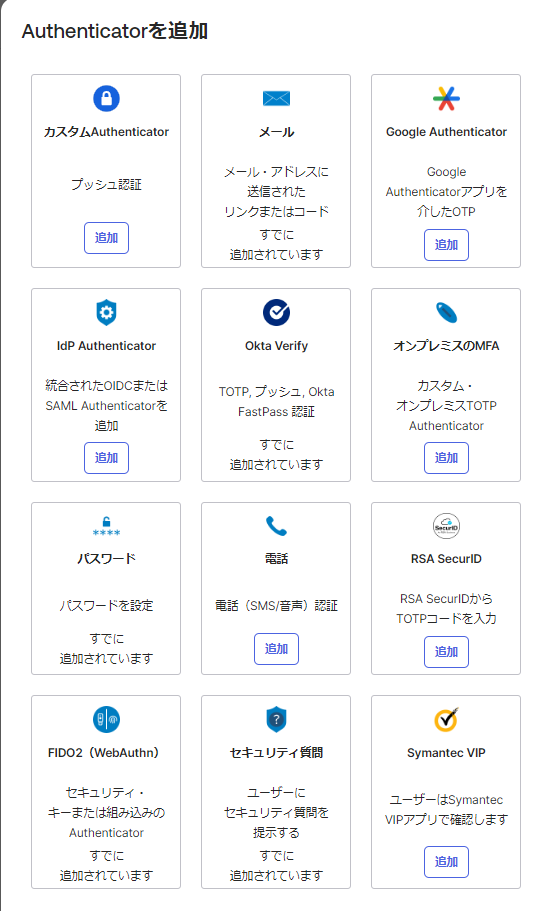Add 電話 authenticator with 追加 button
Viewport: 557px width, 911px height.
pyautogui.click(x=276, y=649)
